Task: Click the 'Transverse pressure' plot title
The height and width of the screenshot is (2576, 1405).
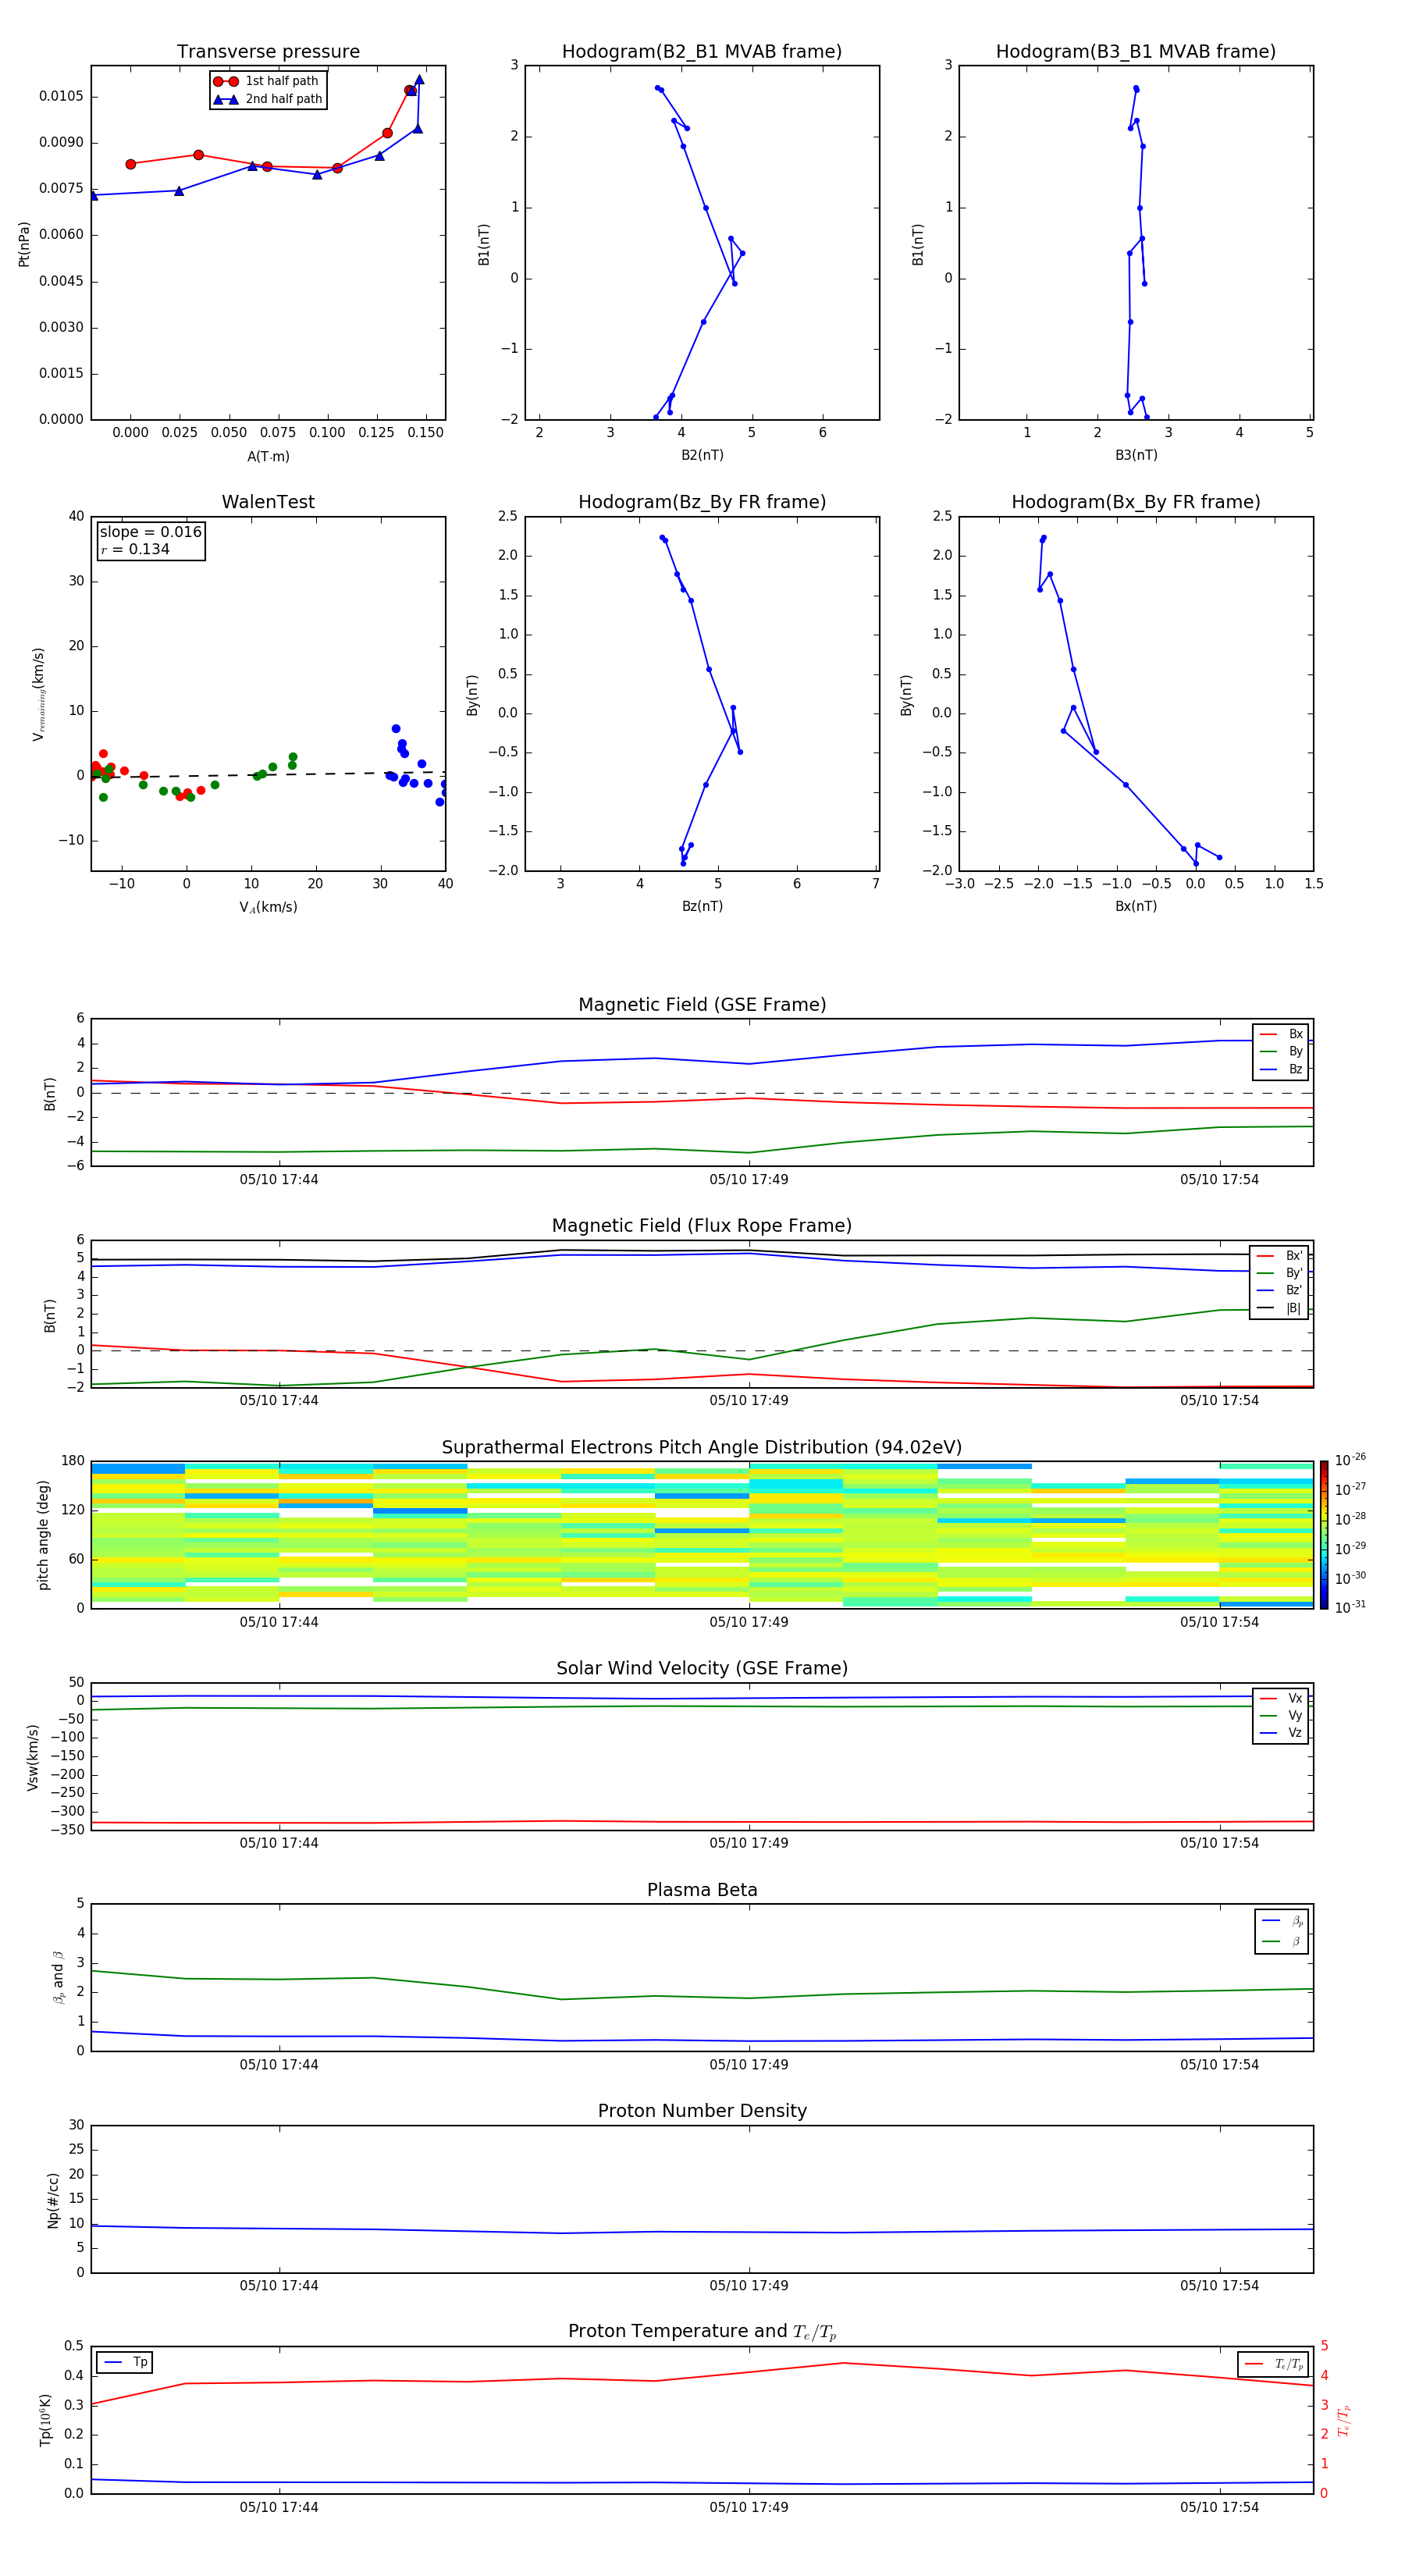Action: coord(268,52)
